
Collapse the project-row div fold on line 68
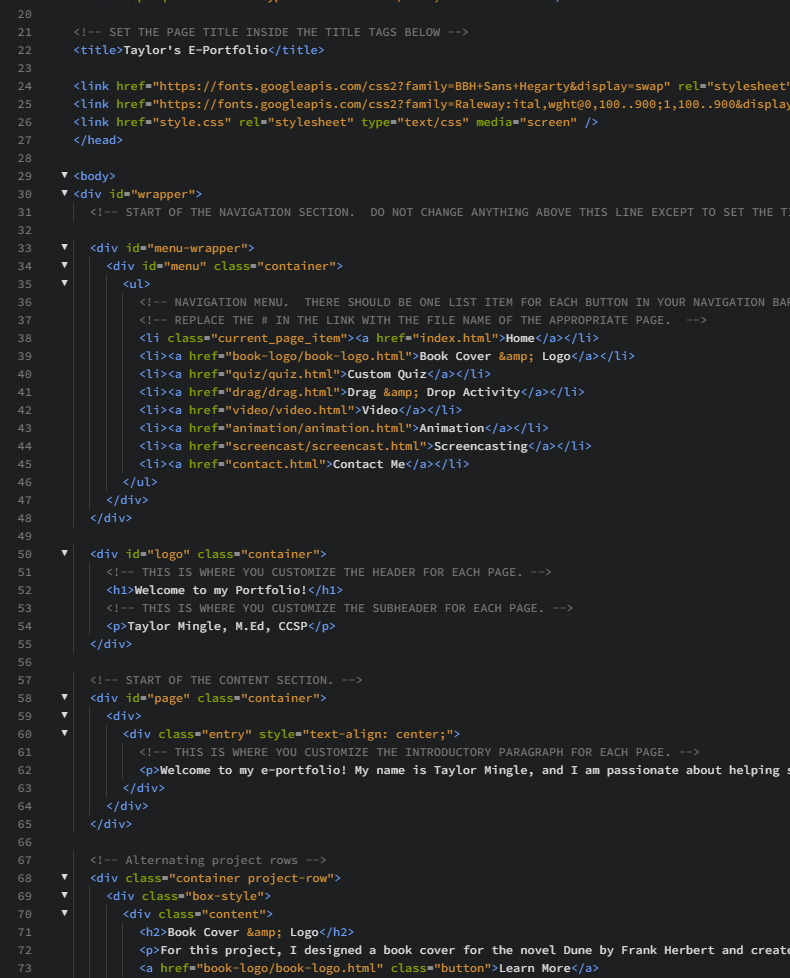point(64,878)
